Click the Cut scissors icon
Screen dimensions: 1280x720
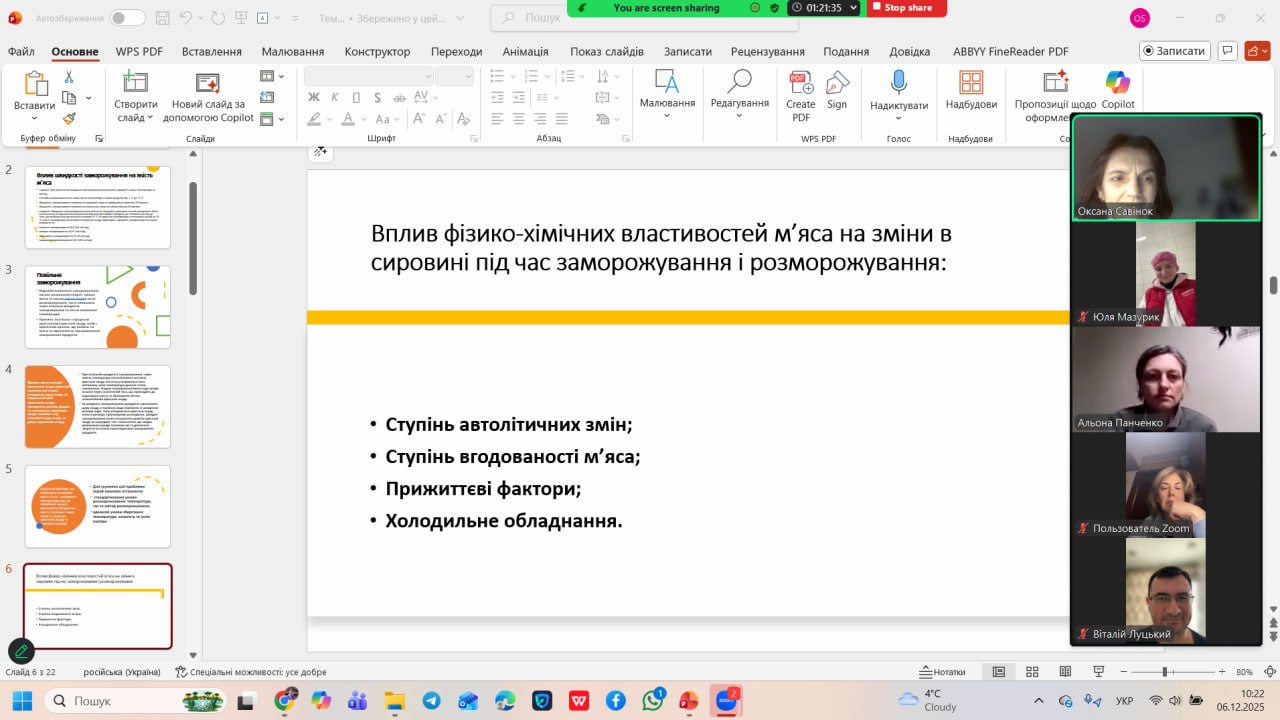tap(69, 77)
